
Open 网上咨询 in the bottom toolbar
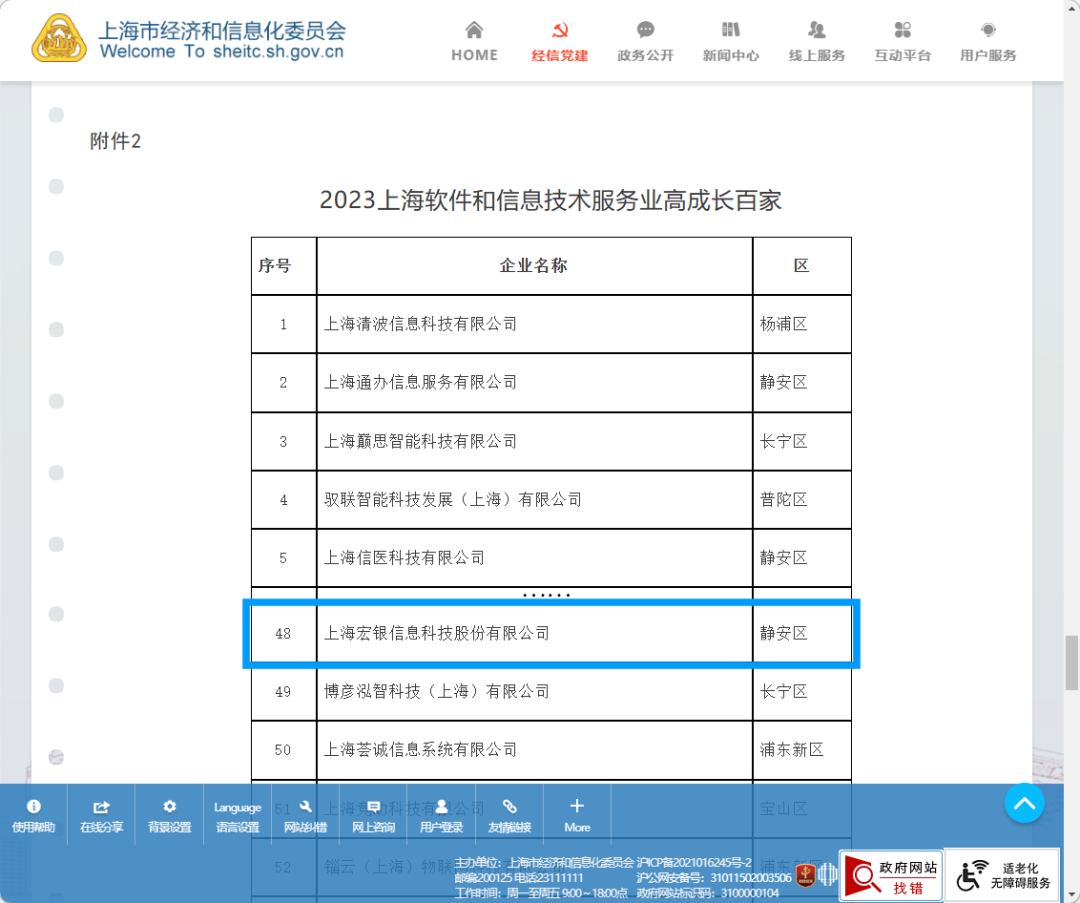373,815
